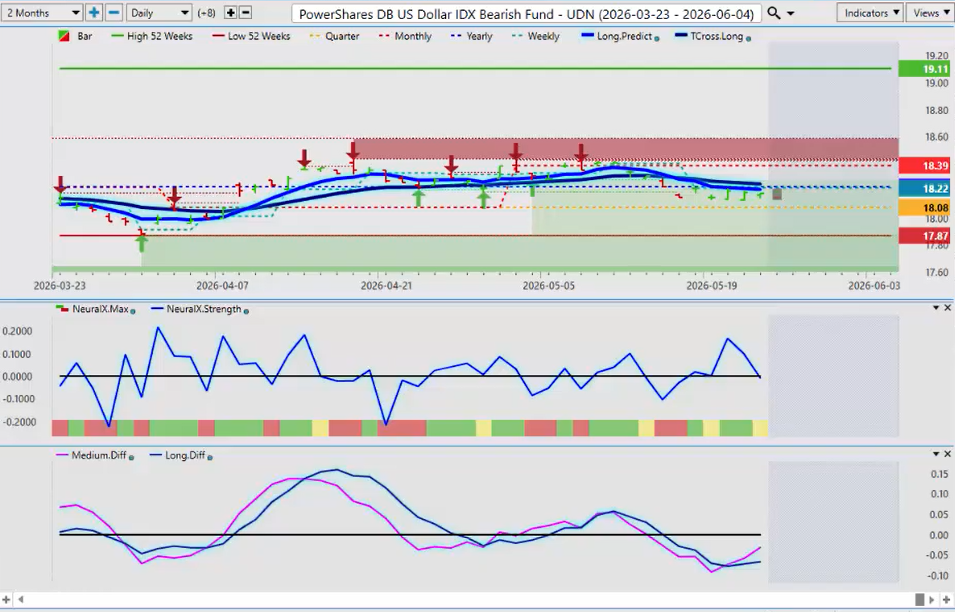This screenshot has height=612, width=955.
Task: Toggle the High 52 Weeks legend item
Action: (x=152, y=36)
